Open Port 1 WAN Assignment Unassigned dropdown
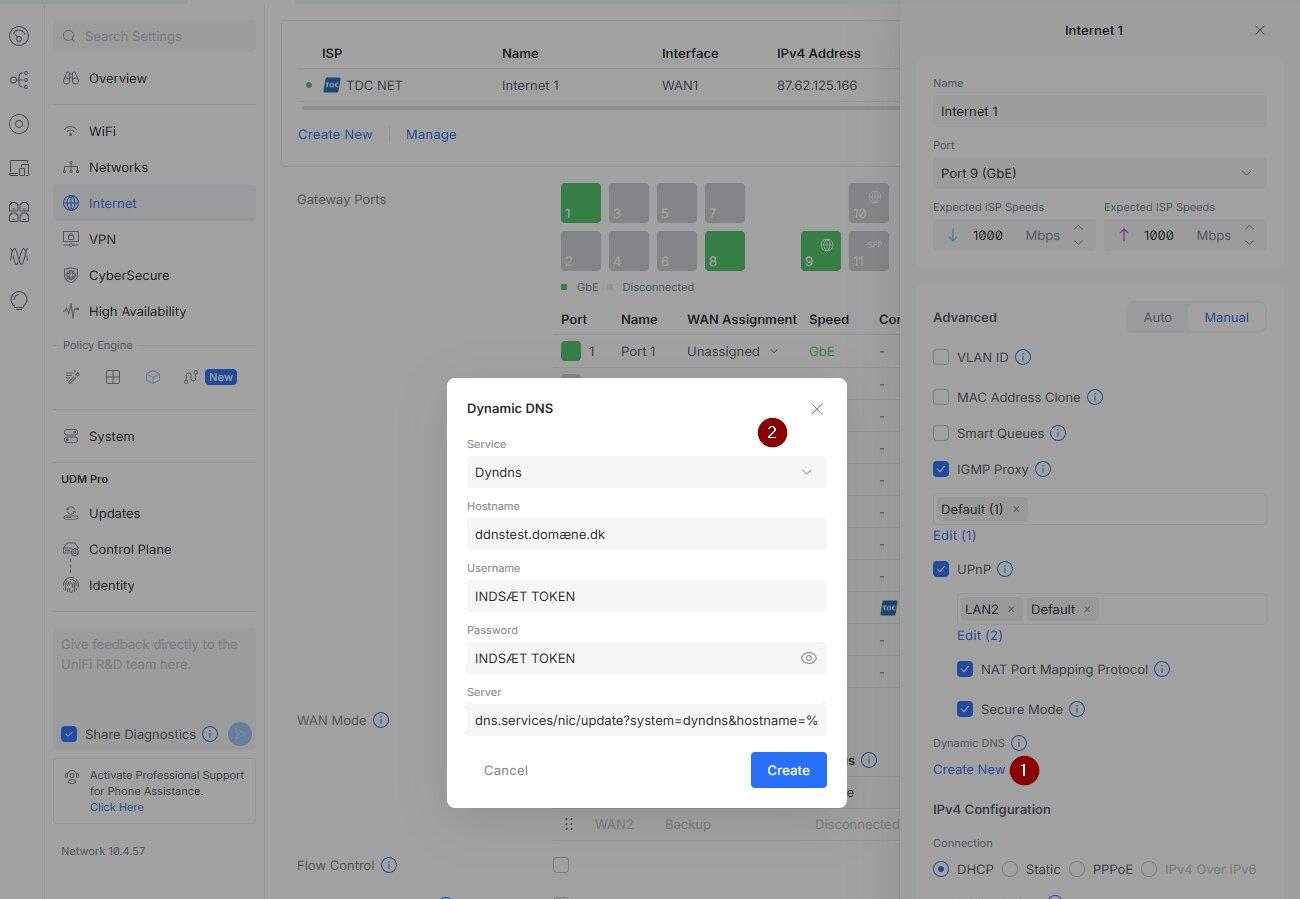Viewport: 1300px width, 899px height. (732, 351)
